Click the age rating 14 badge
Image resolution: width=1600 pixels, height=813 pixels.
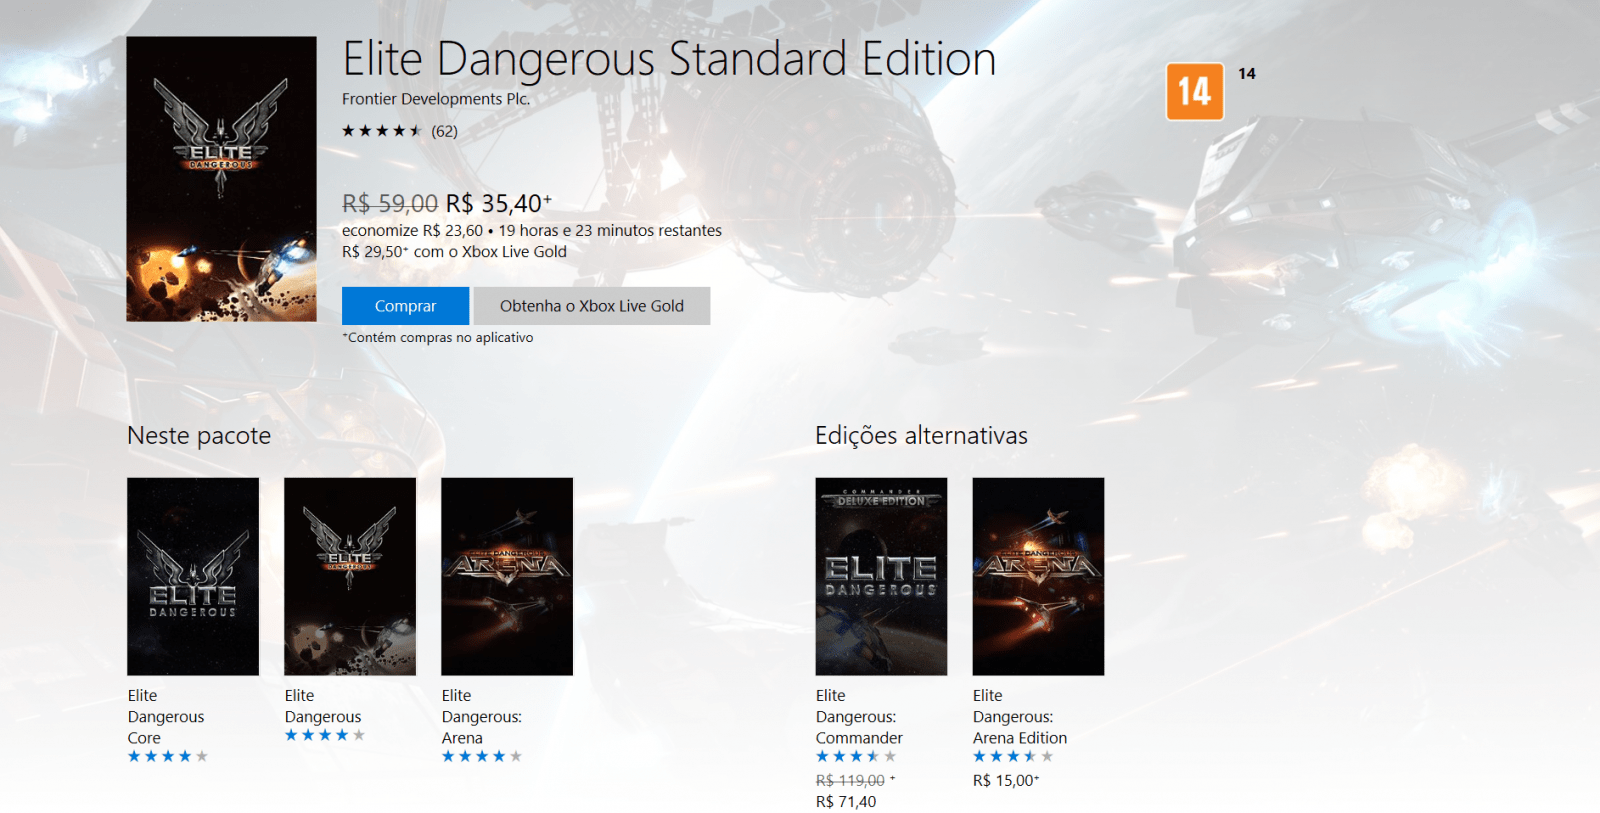point(1194,91)
